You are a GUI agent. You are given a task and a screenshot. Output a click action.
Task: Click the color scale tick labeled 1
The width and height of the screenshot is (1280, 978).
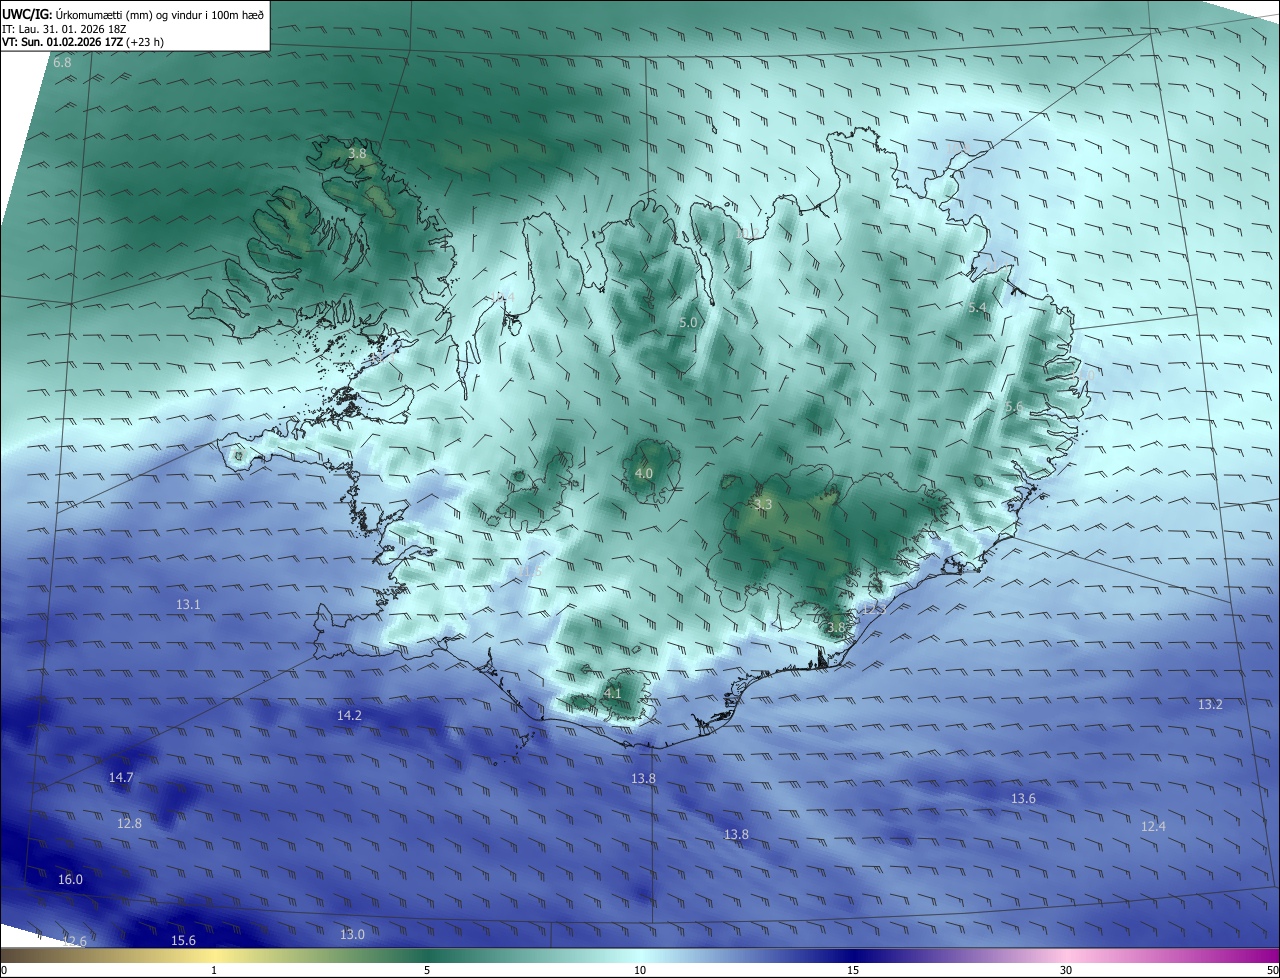(x=214, y=970)
